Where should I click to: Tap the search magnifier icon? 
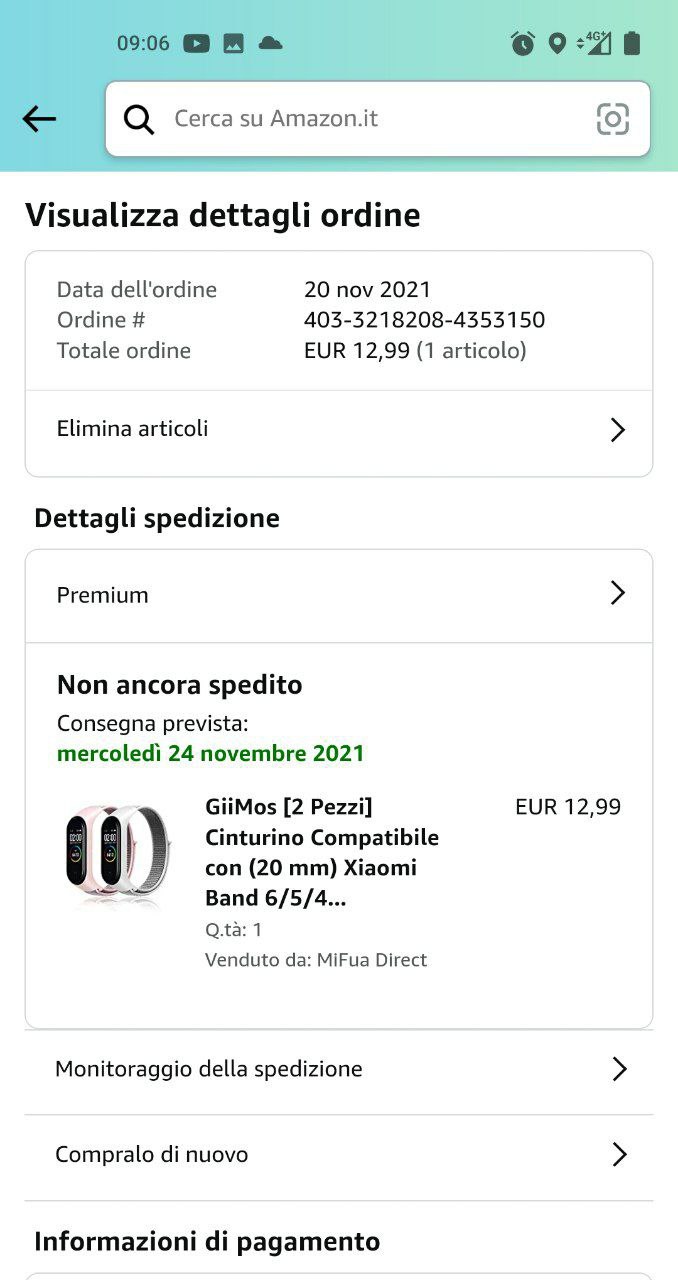[139, 119]
